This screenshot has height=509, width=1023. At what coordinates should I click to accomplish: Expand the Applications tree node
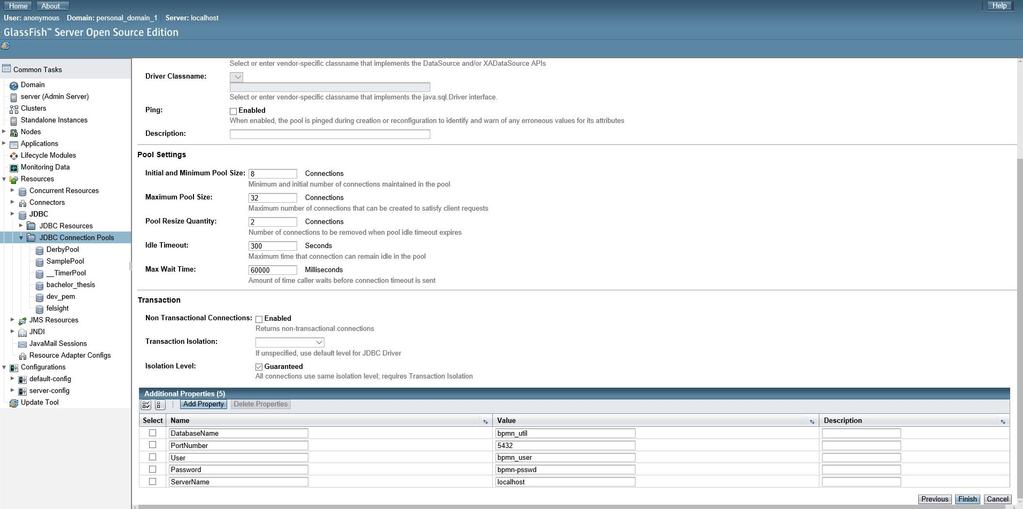click(x=4, y=144)
